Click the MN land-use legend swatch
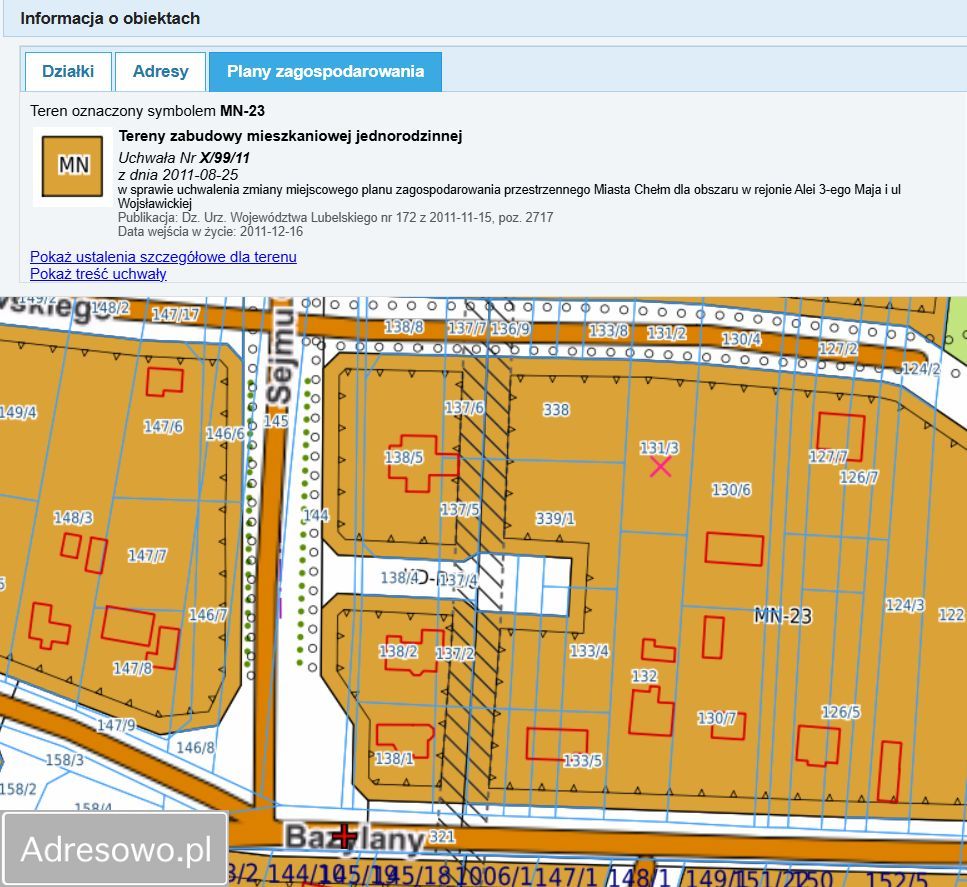The height and width of the screenshot is (887, 967). tap(72, 167)
